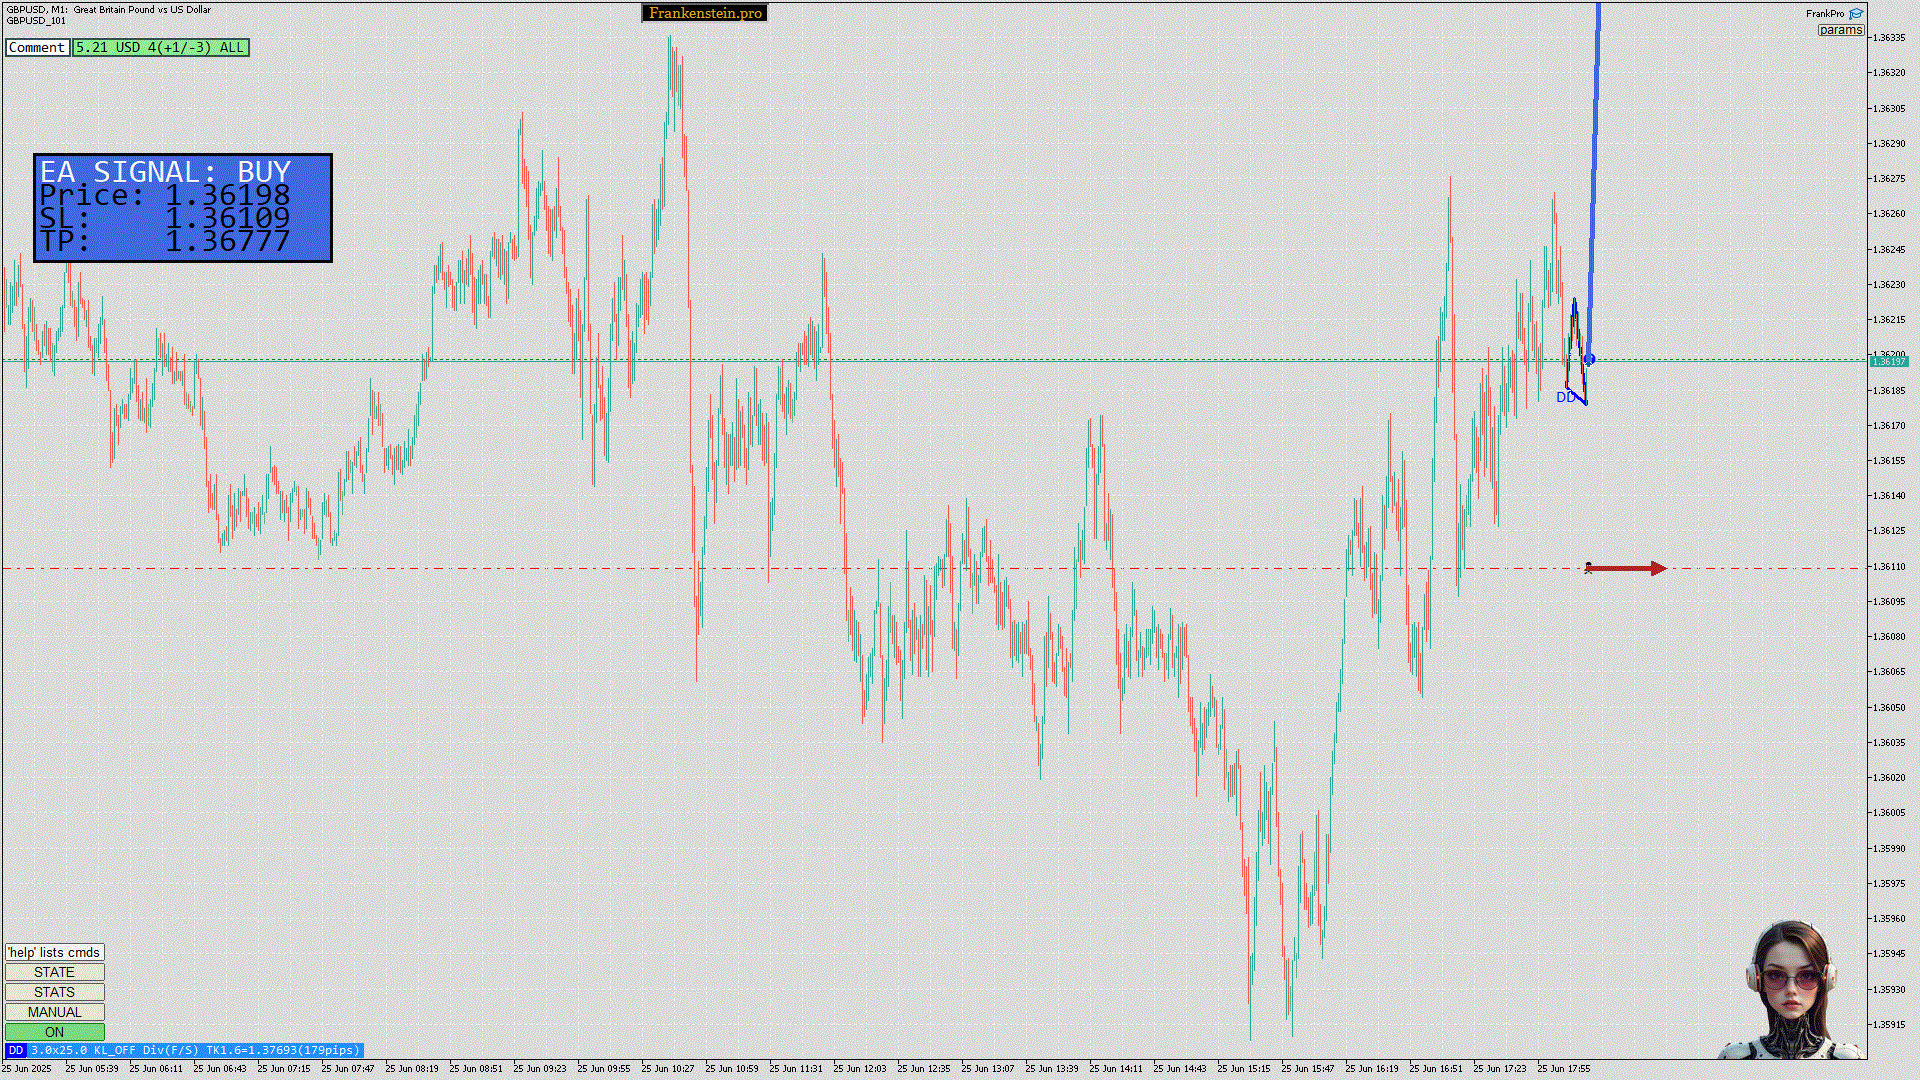The height and width of the screenshot is (1080, 1920).
Task: Open the Frankenstein.pro link banner
Action: point(705,13)
